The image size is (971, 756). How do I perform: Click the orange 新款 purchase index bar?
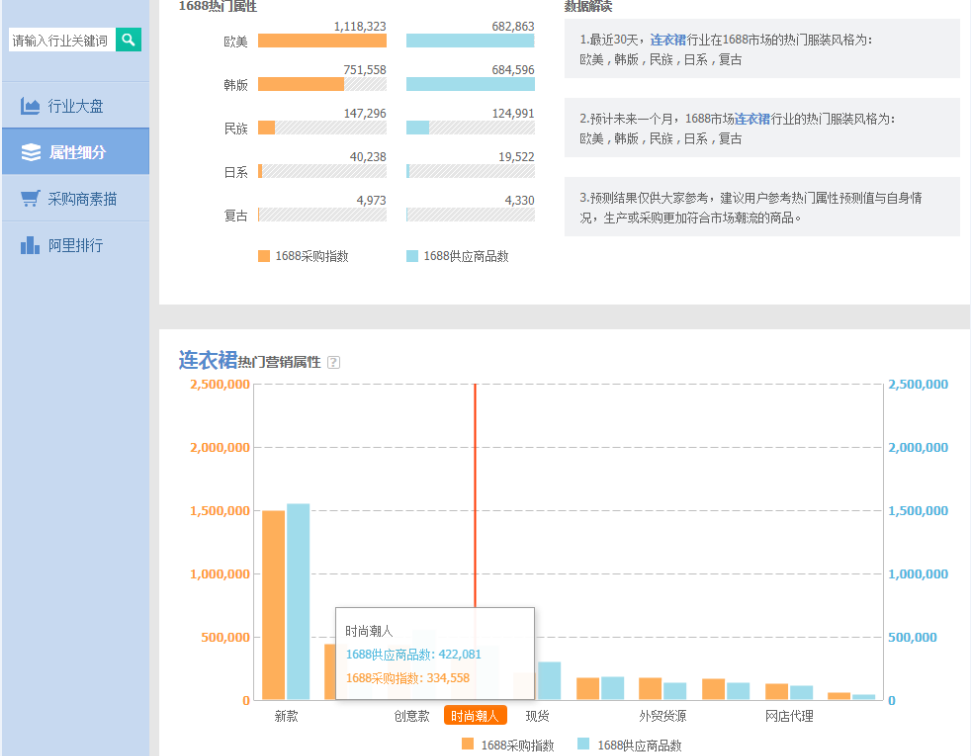click(x=273, y=605)
